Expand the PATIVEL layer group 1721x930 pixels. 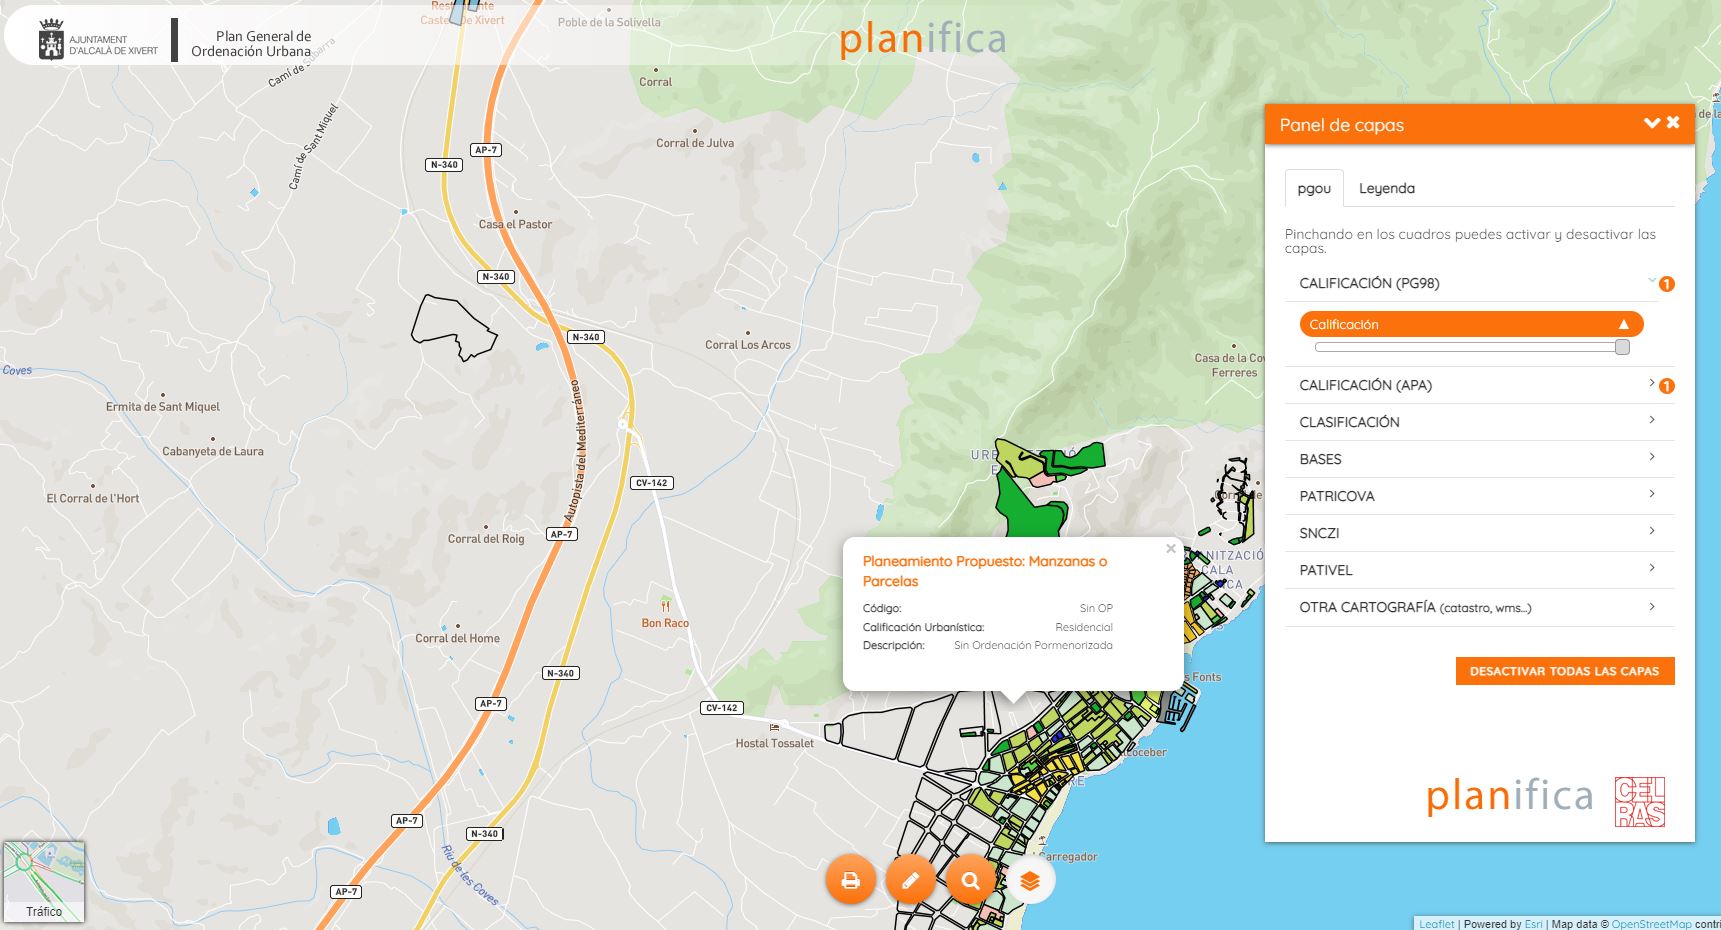pyautogui.click(x=1480, y=570)
